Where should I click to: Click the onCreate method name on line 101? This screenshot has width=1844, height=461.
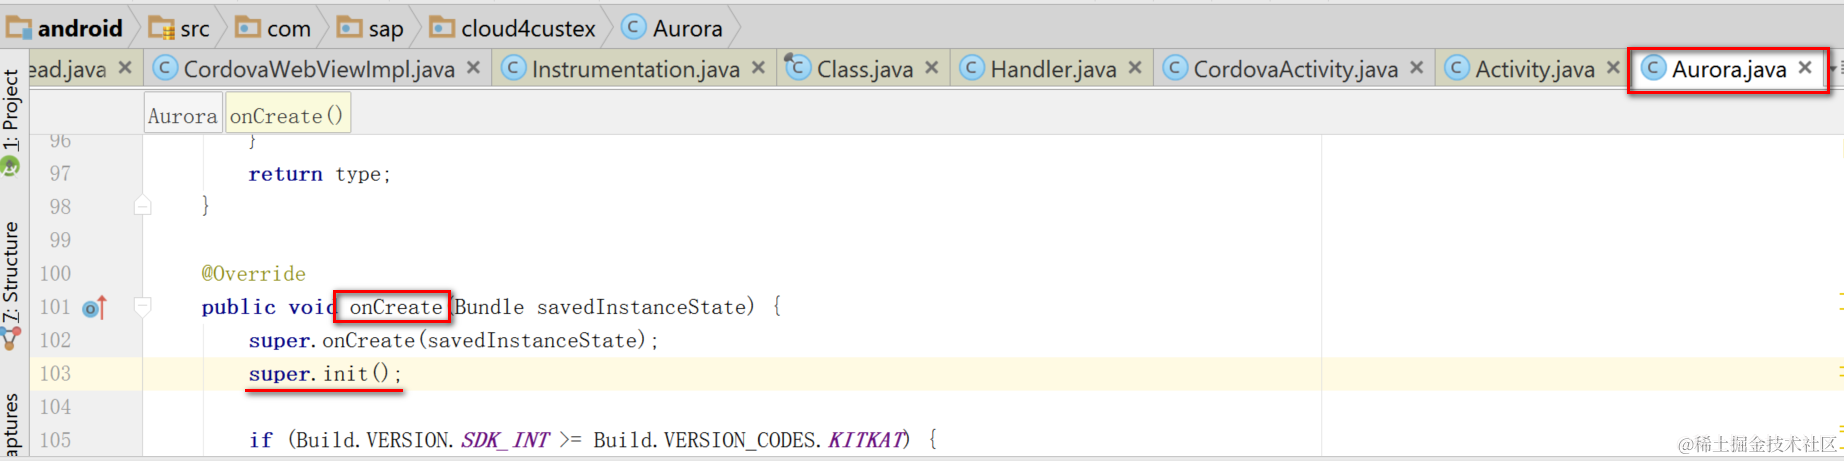[x=395, y=307]
